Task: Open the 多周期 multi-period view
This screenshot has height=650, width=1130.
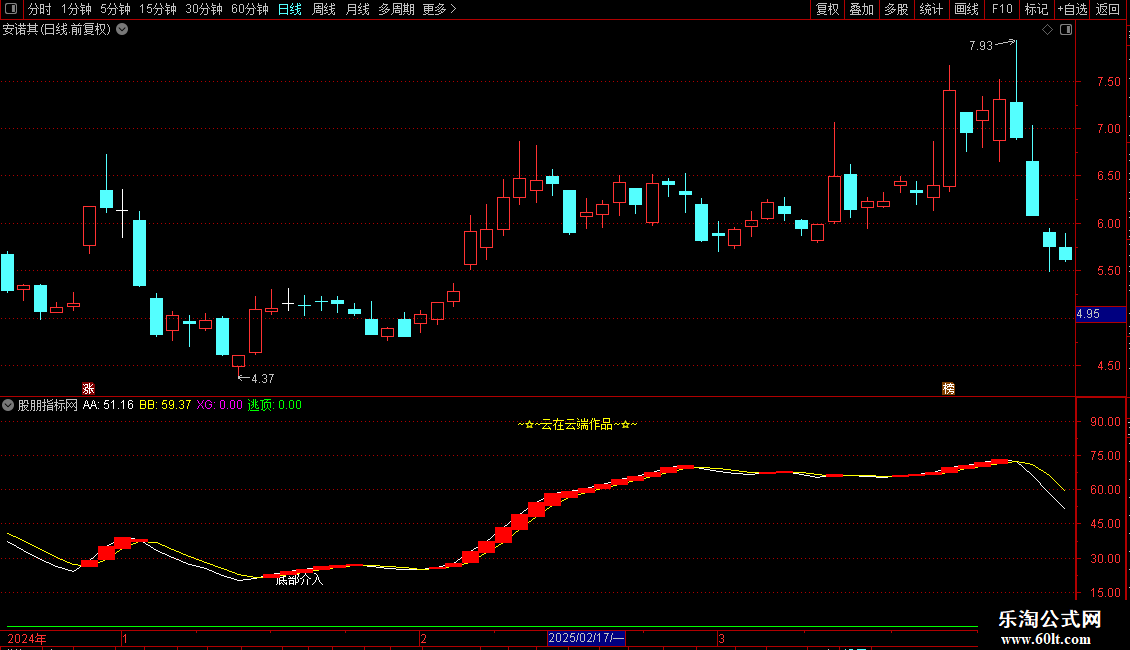Action: point(396,9)
